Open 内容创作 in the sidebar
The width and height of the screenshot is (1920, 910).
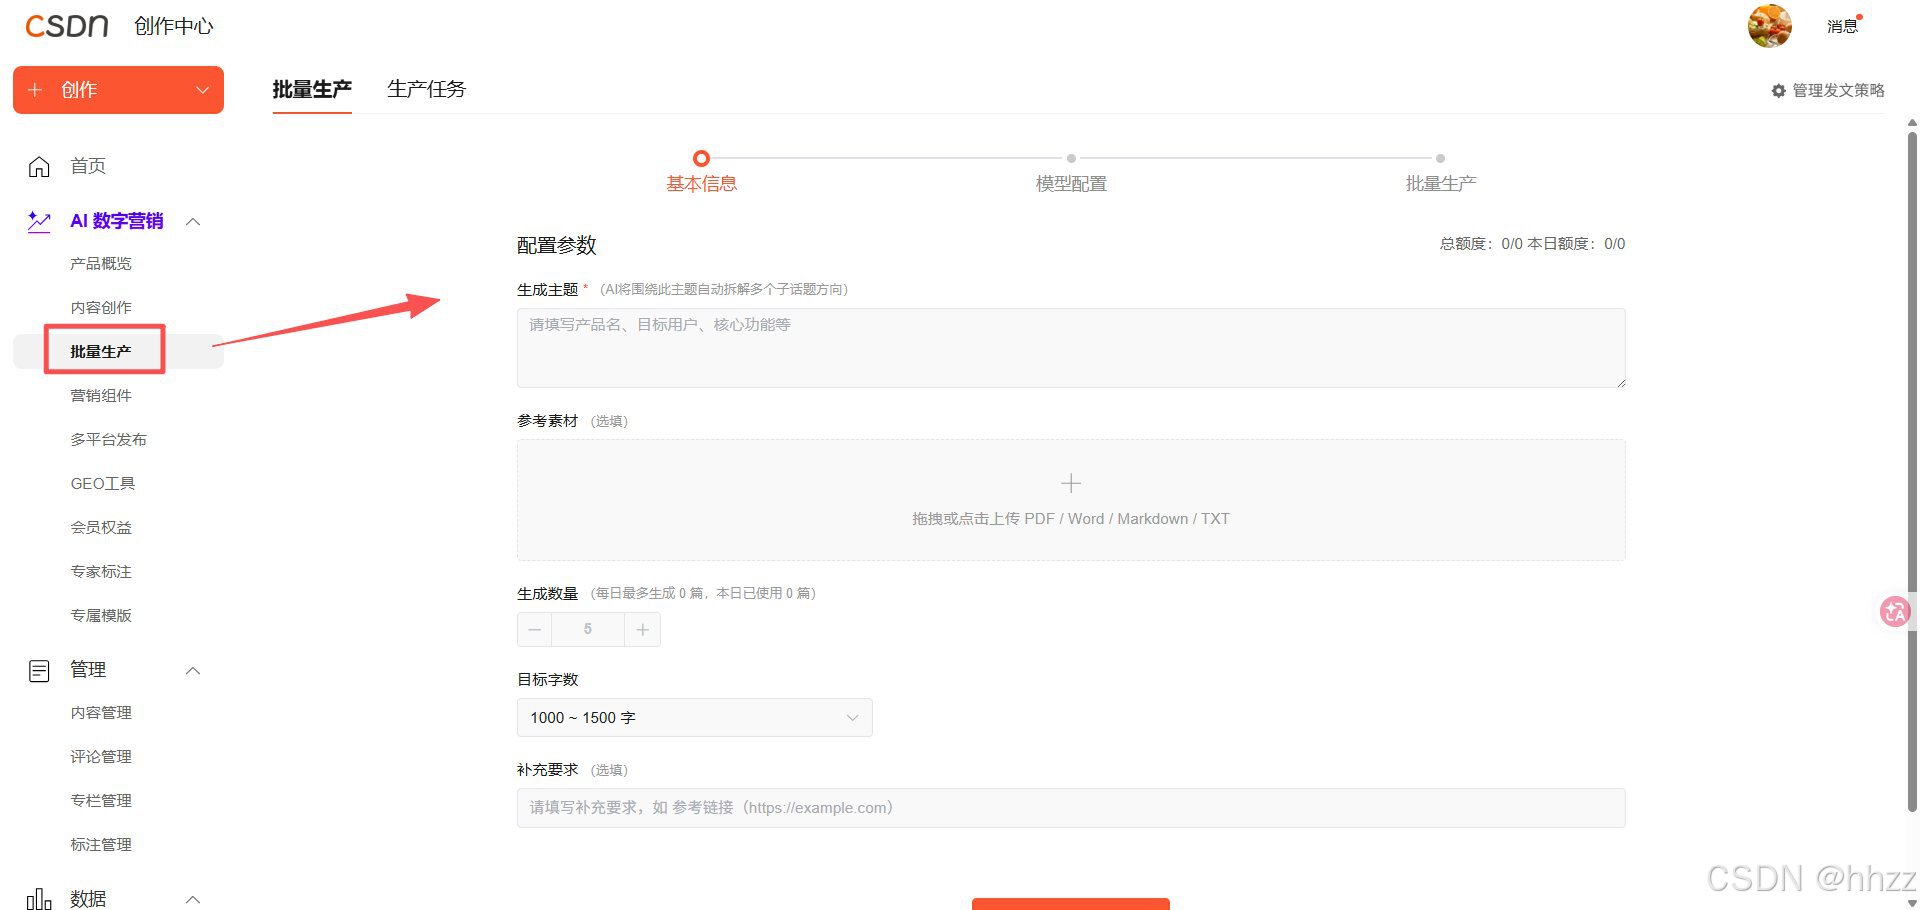point(101,308)
